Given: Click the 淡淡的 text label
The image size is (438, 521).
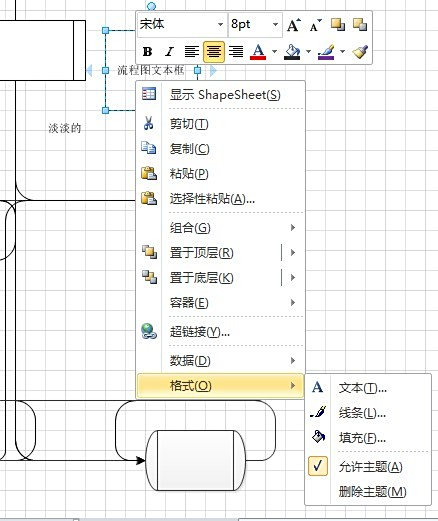Looking at the screenshot, I should (65, 128).
